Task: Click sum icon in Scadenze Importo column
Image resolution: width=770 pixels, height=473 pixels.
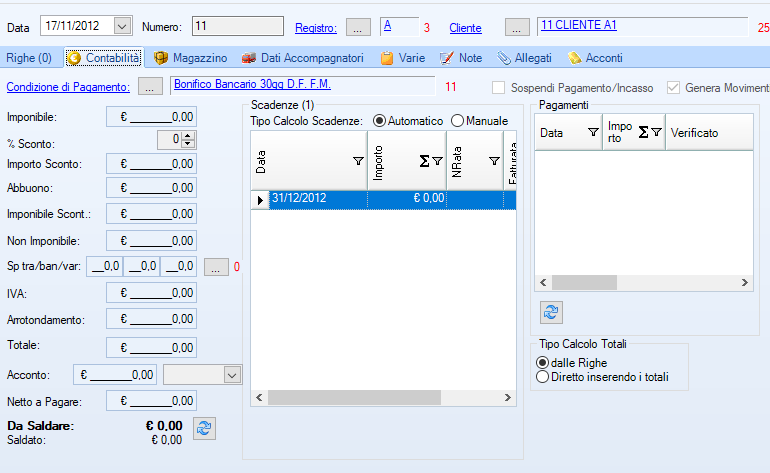Action: 423,161
